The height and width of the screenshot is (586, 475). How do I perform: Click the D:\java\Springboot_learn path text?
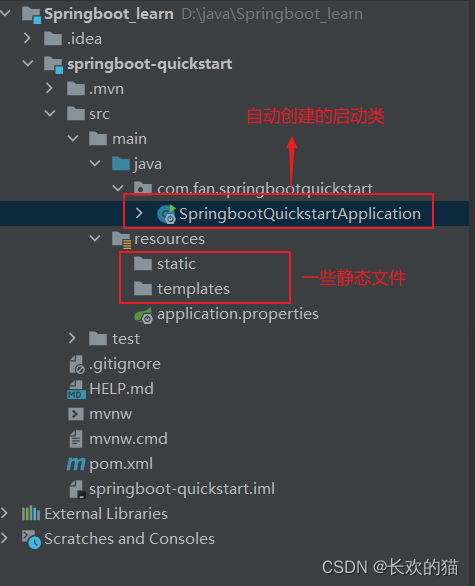[x=272, y=15]
